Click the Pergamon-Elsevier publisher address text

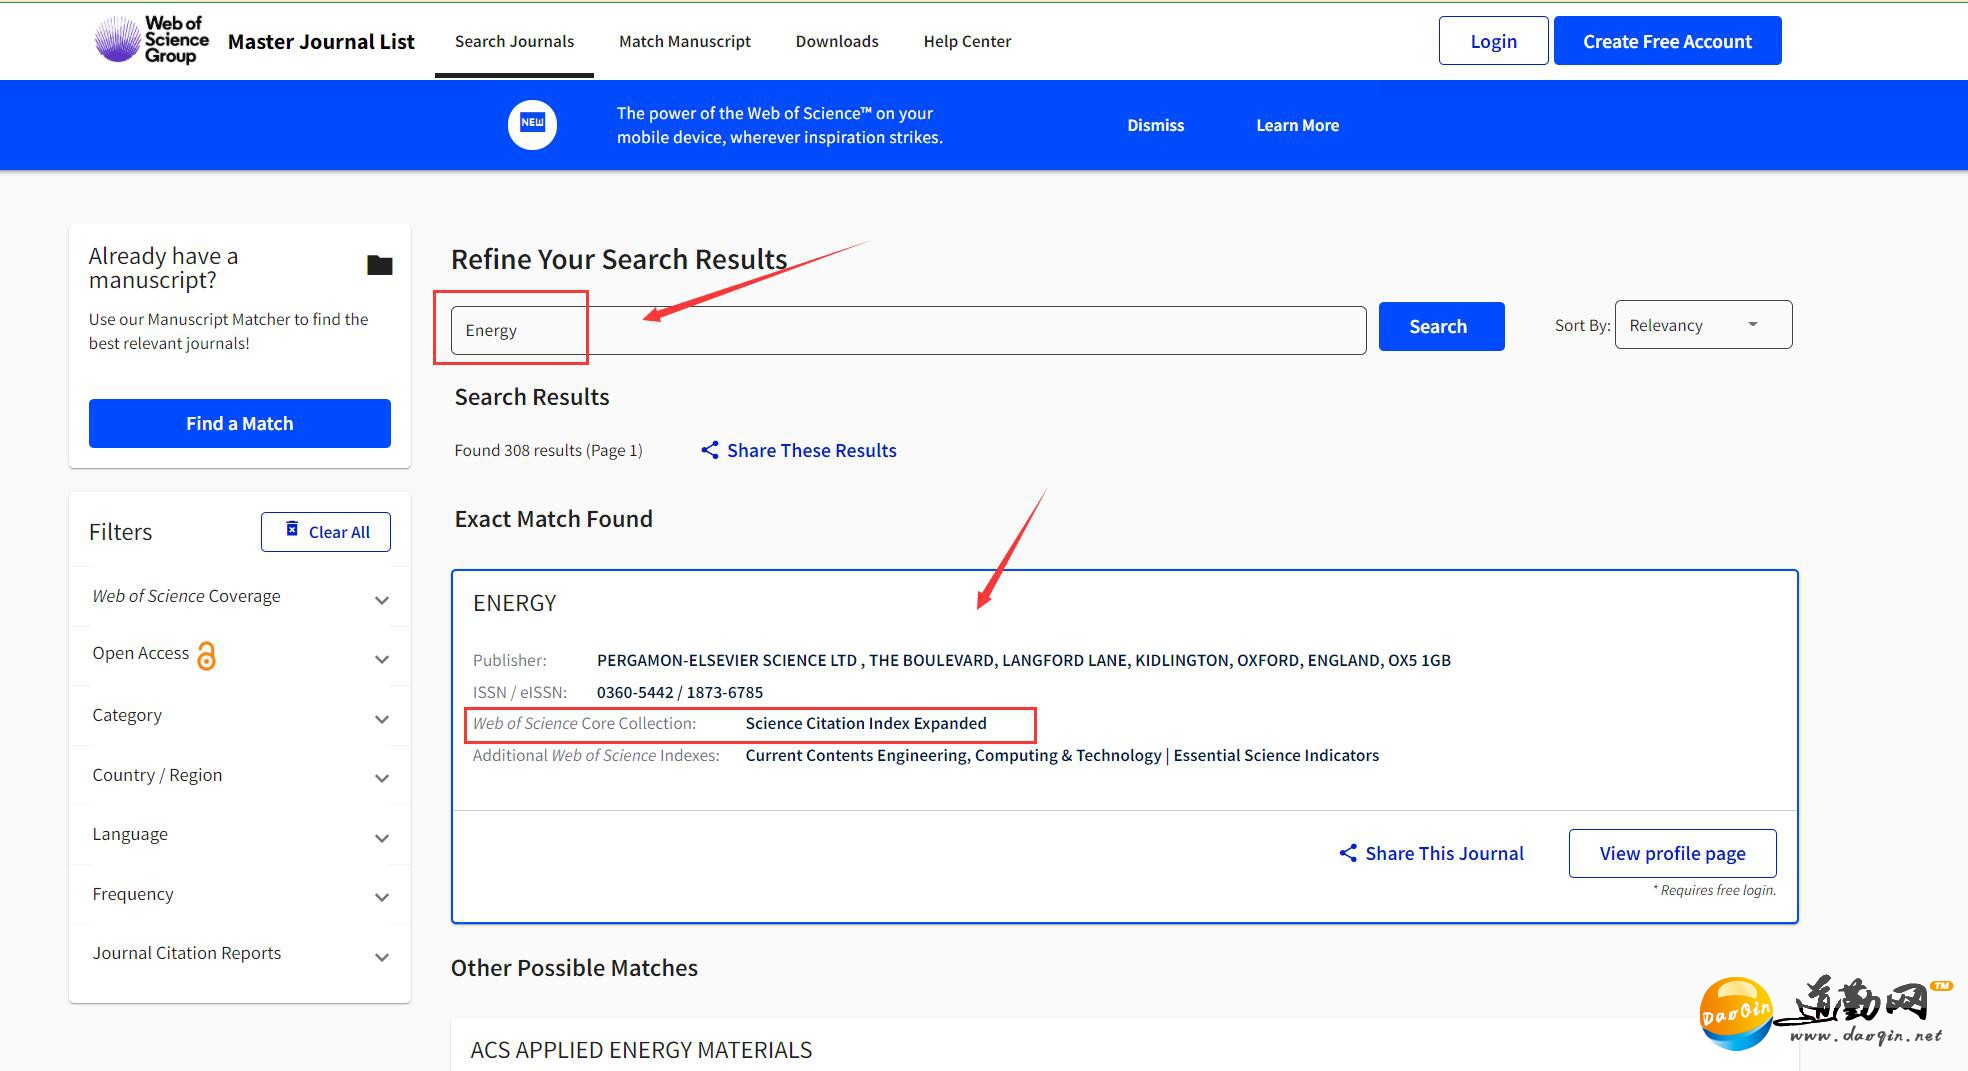(x=1024, y=660)
